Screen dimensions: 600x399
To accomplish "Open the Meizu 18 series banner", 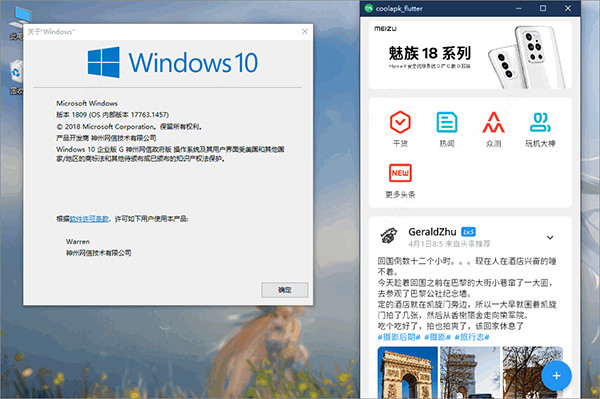I will [x=470, y=55].
